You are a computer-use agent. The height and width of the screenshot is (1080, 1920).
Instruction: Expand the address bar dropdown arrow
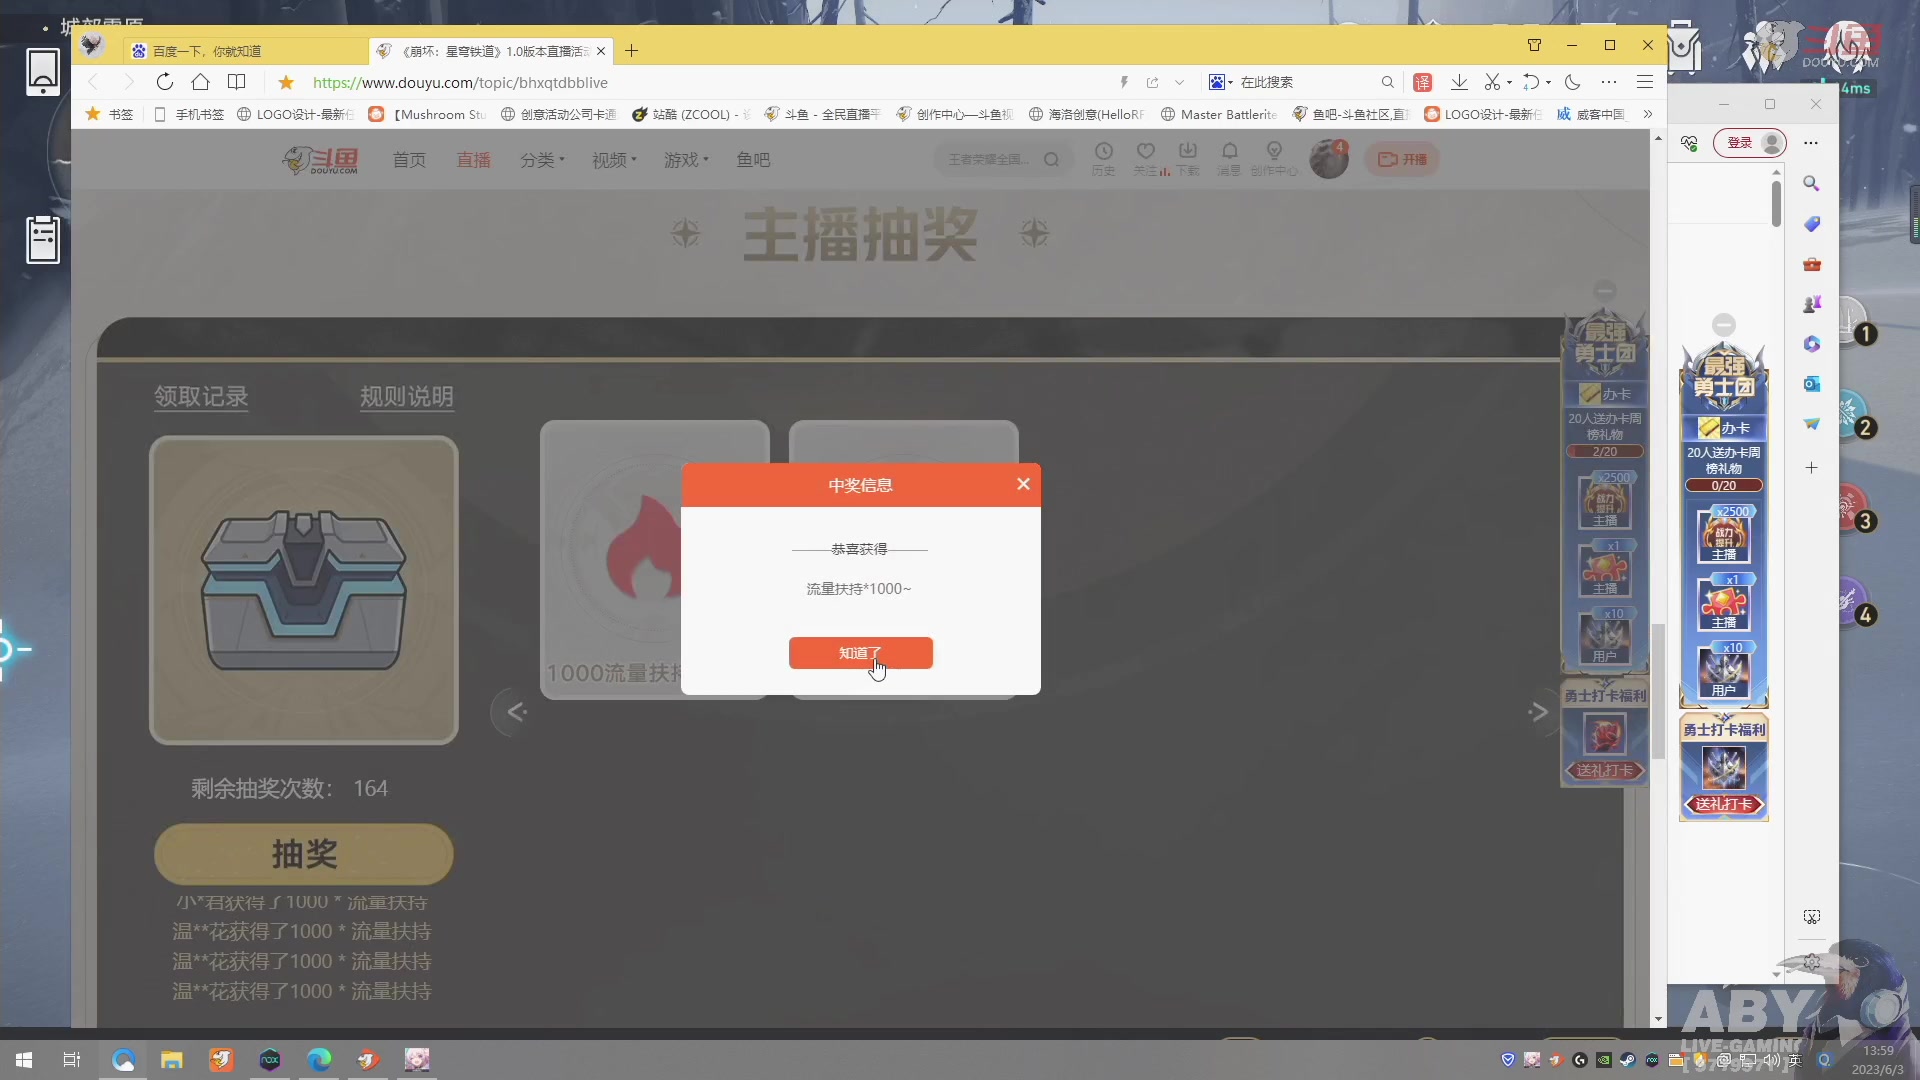(1179, 82)
